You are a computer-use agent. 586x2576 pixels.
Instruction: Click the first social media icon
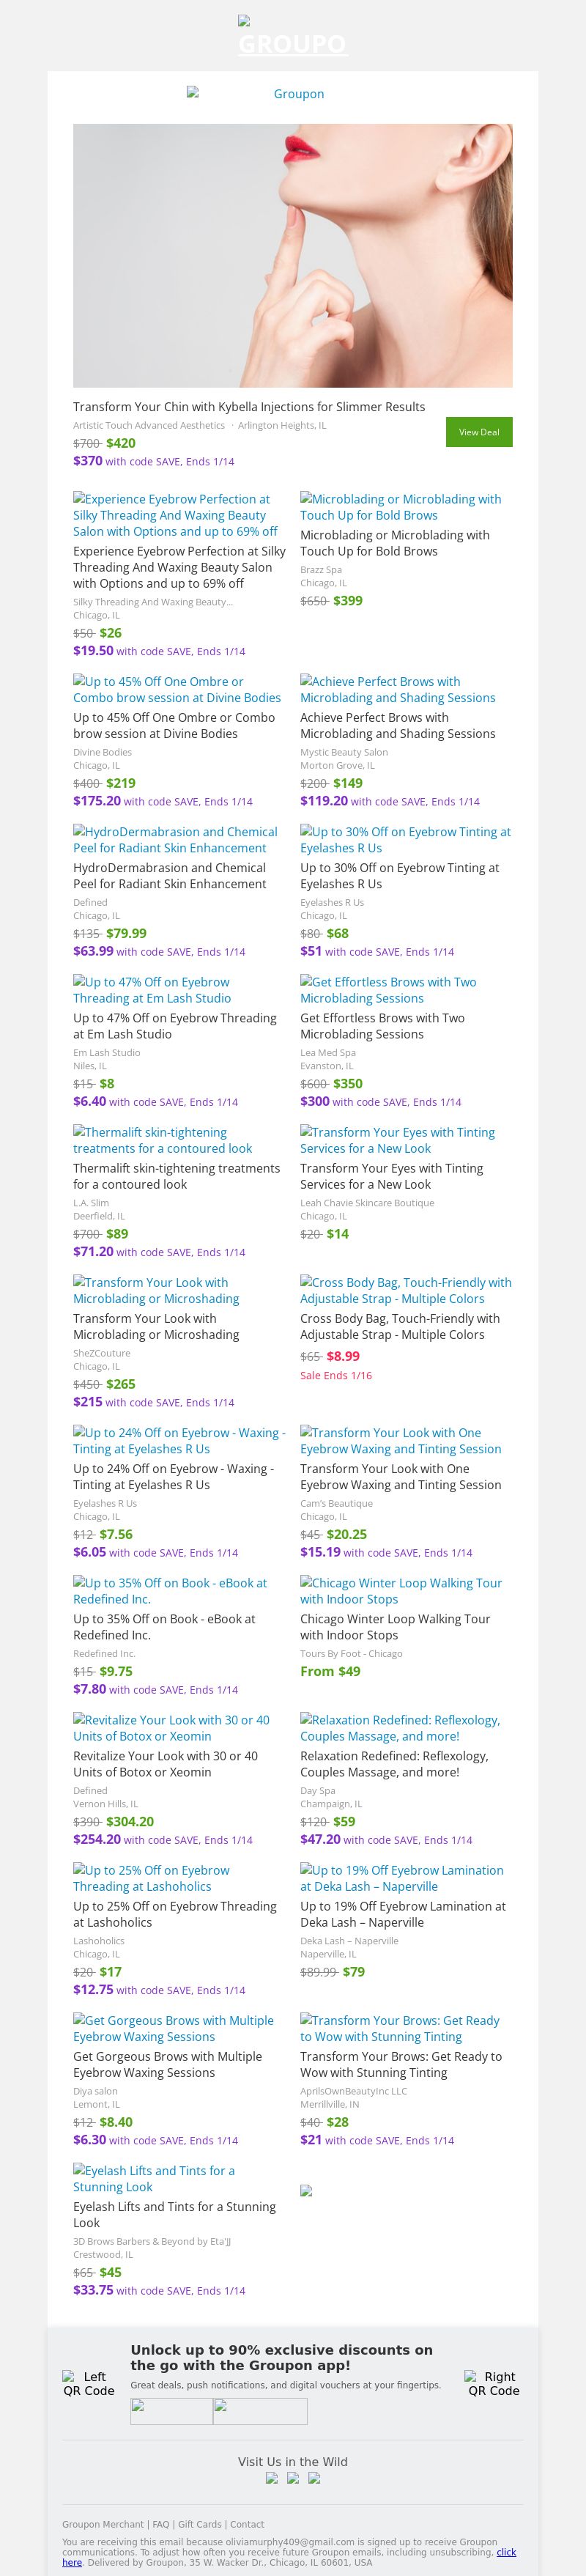point(271,2478)
